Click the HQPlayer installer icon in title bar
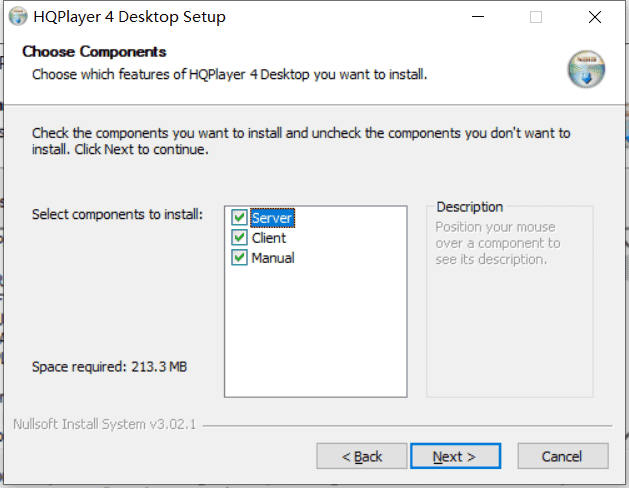 (x=18, y=16)
